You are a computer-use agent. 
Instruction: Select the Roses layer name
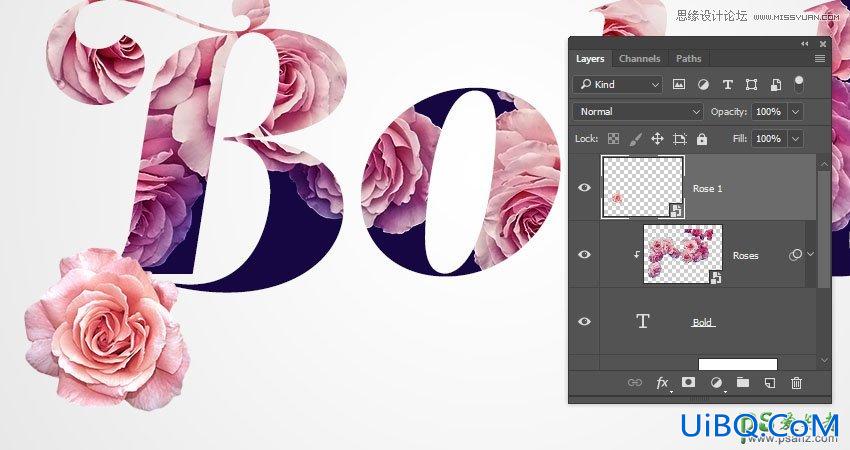point(745,255)
